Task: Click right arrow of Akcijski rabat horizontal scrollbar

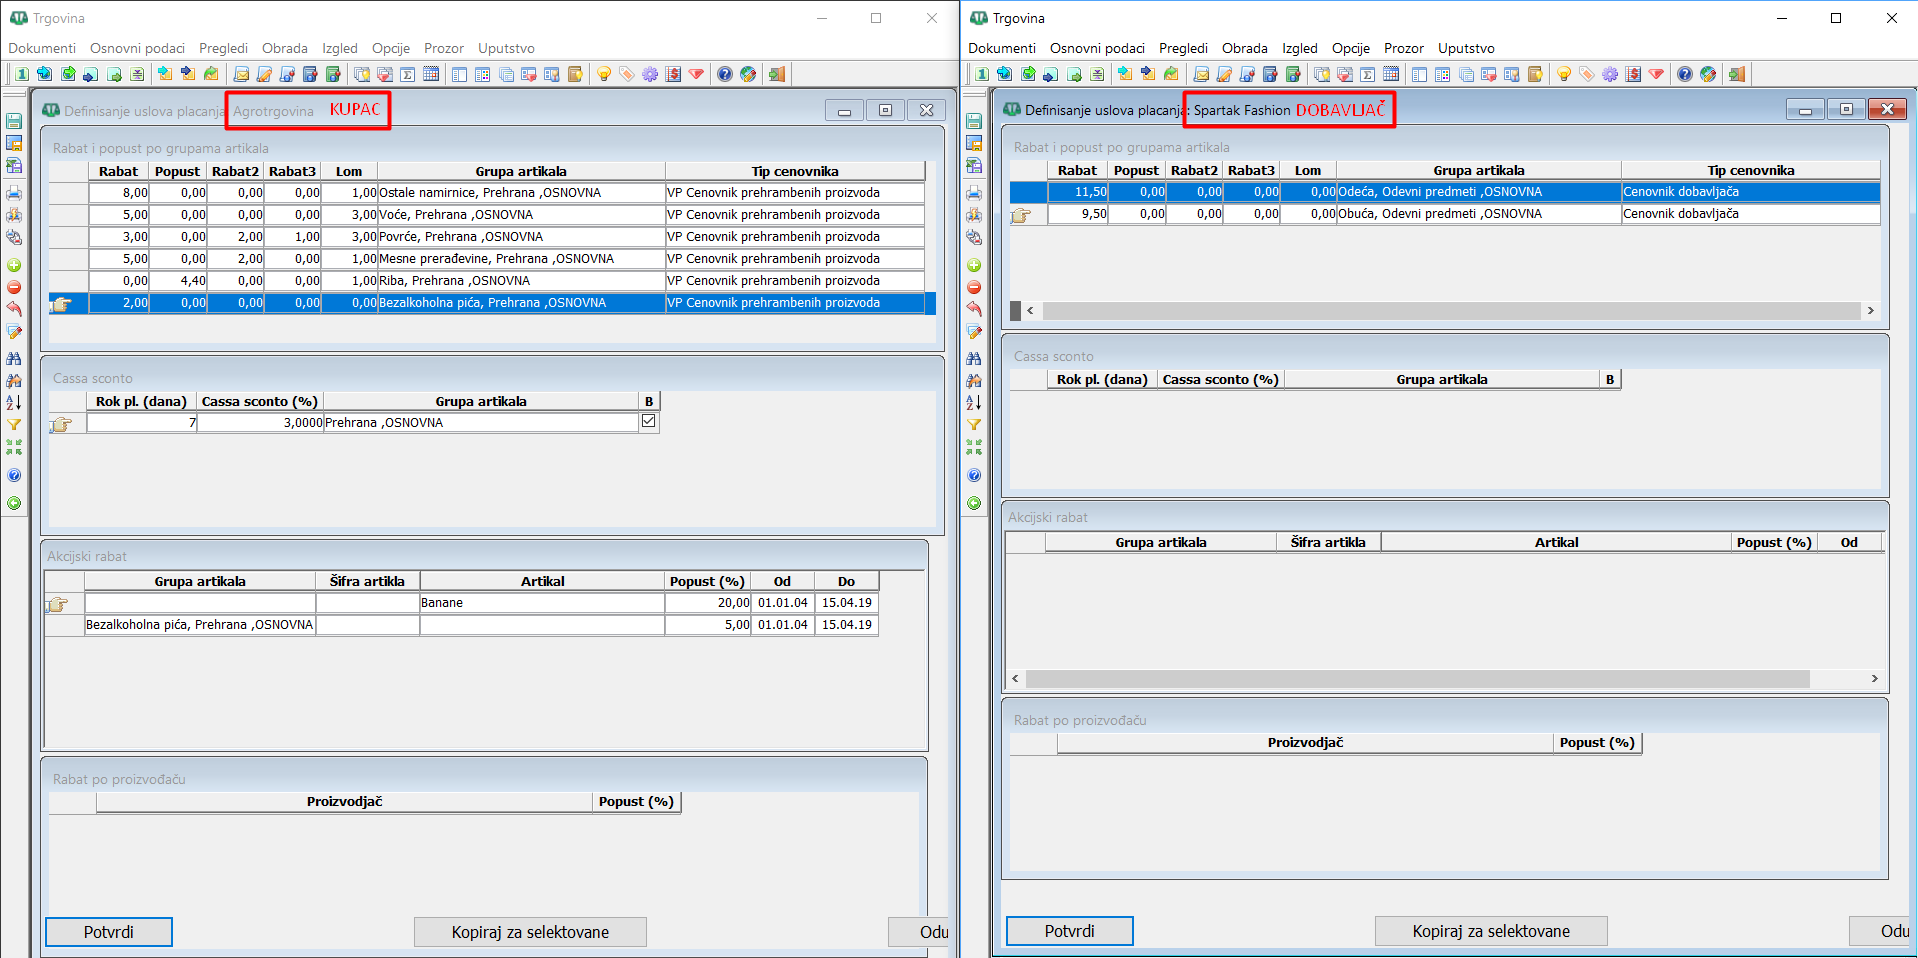Action: 1874,679
